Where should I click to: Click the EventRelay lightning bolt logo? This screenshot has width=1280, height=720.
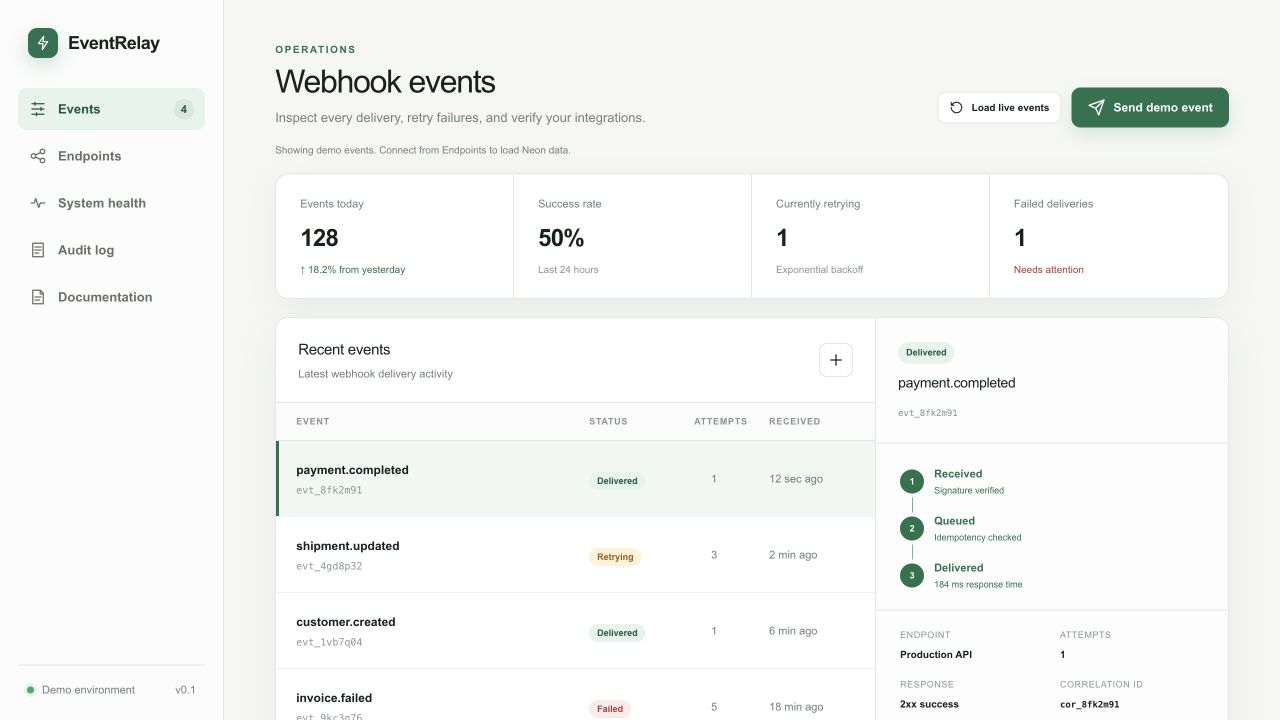tap(43, 43)
